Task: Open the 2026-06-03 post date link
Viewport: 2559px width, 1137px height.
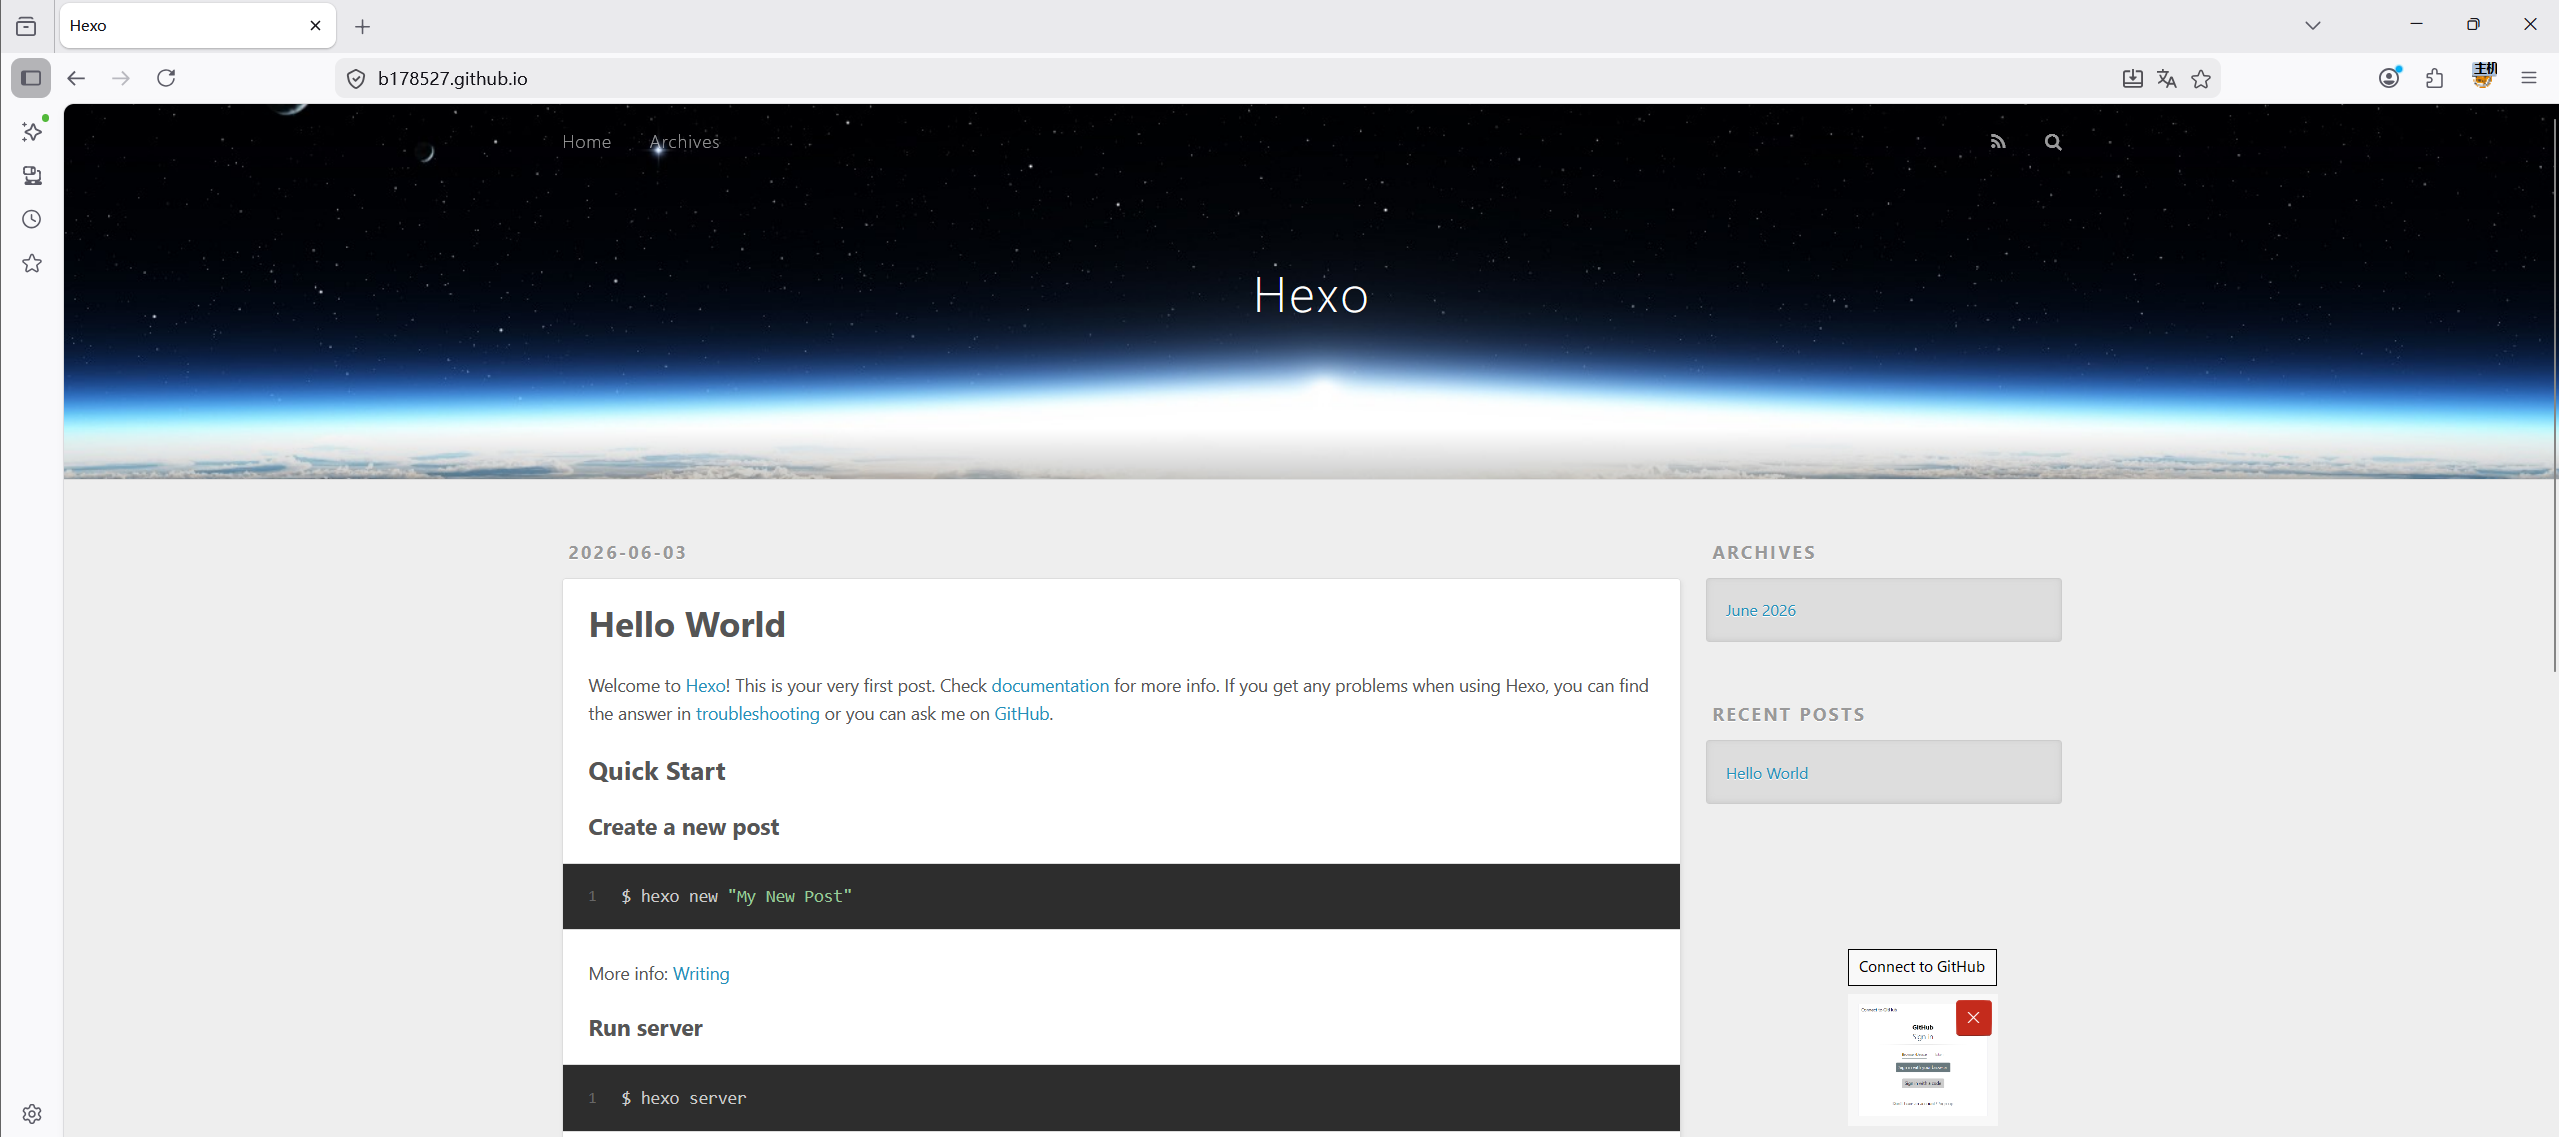Action: pos(627,552)
